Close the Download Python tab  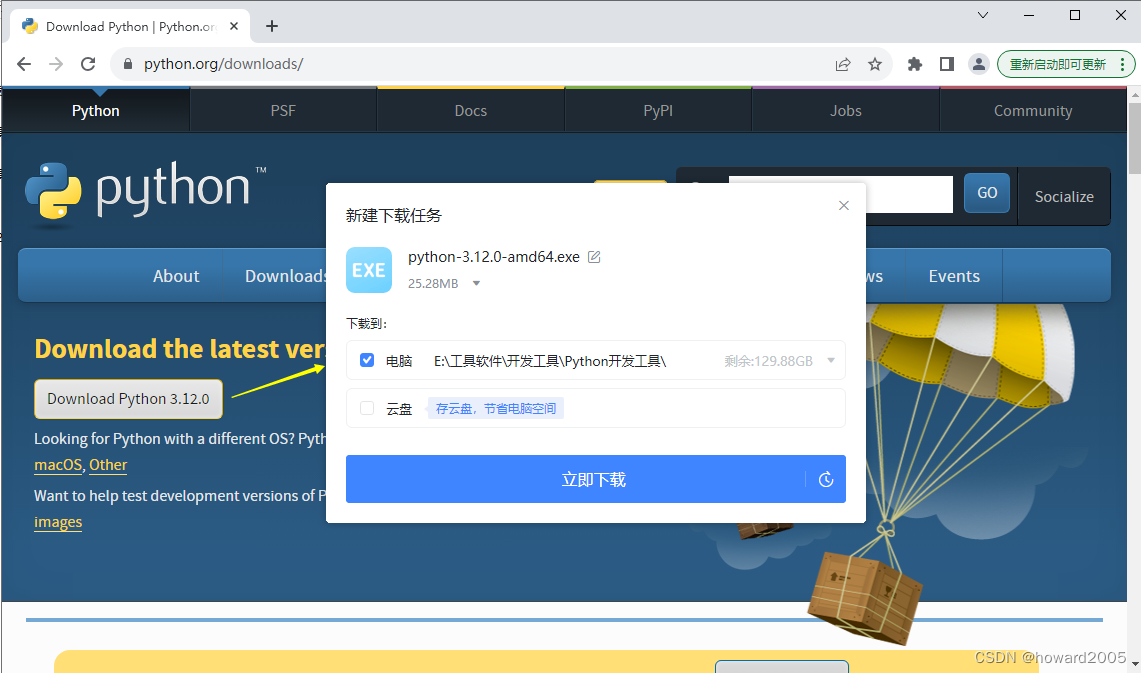click(x=234, y=26)
